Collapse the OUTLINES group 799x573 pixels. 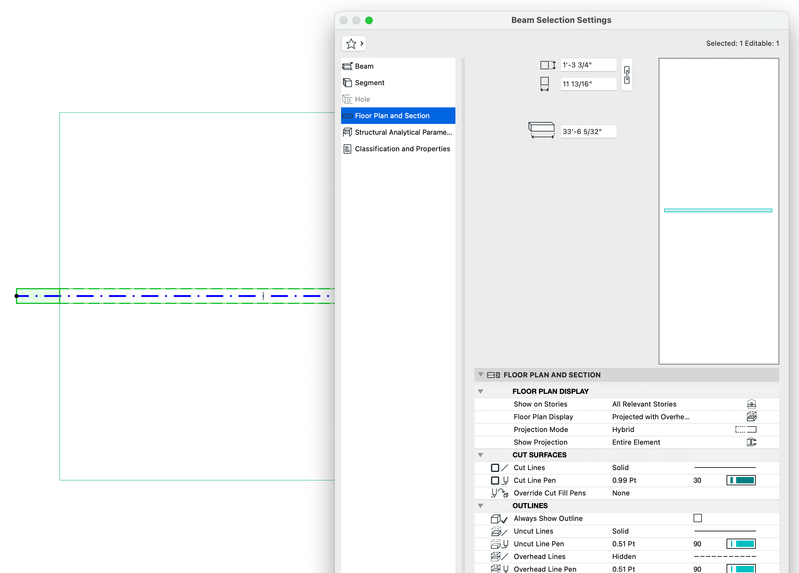click(x=480, y=506)
